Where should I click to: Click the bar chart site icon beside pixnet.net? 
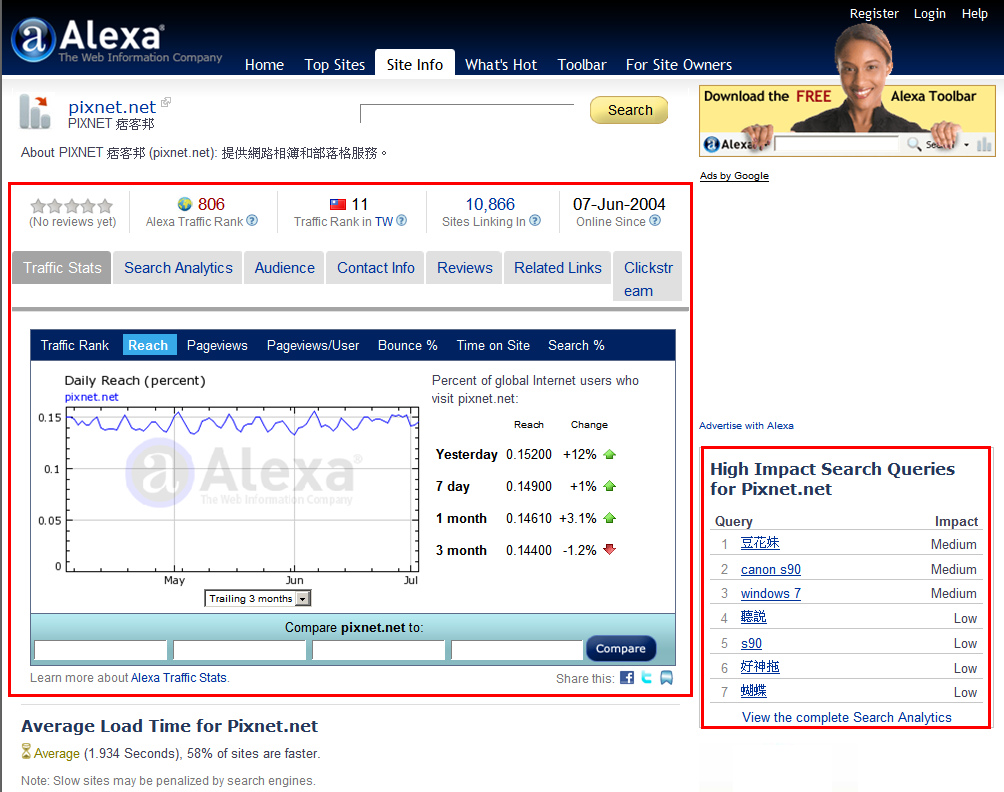point(35,111)
